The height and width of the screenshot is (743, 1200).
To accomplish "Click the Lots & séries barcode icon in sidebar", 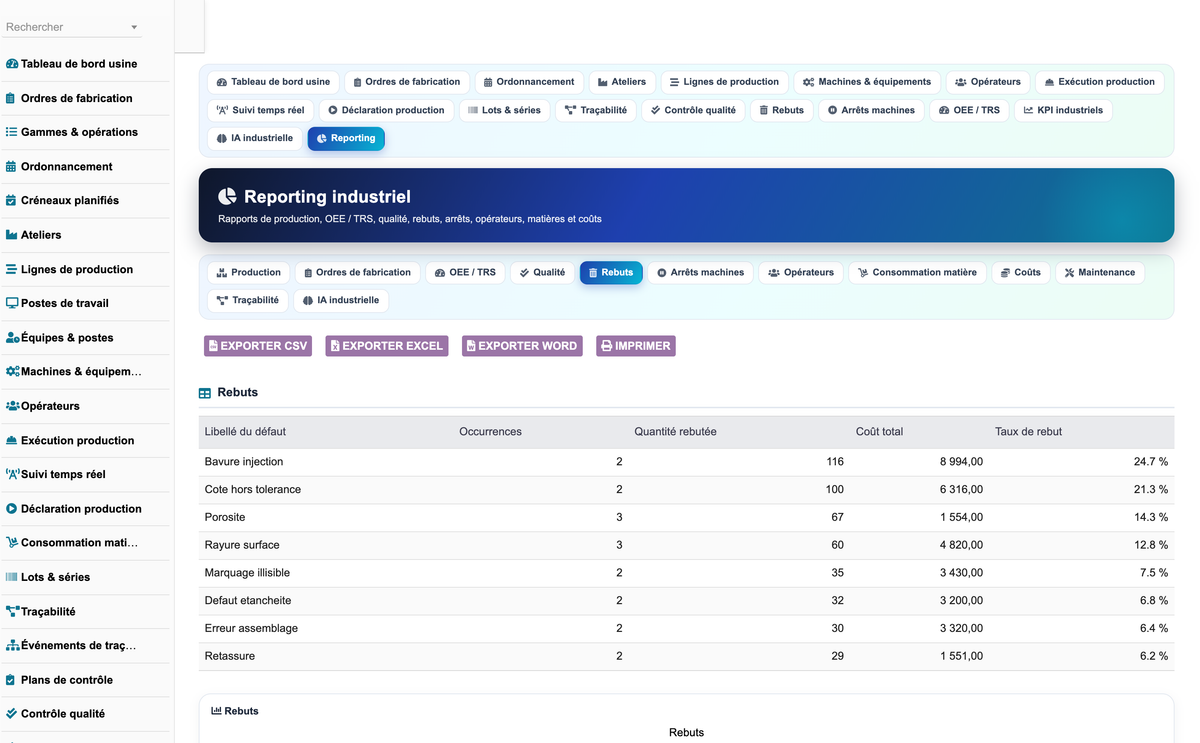I will [12, 577].
